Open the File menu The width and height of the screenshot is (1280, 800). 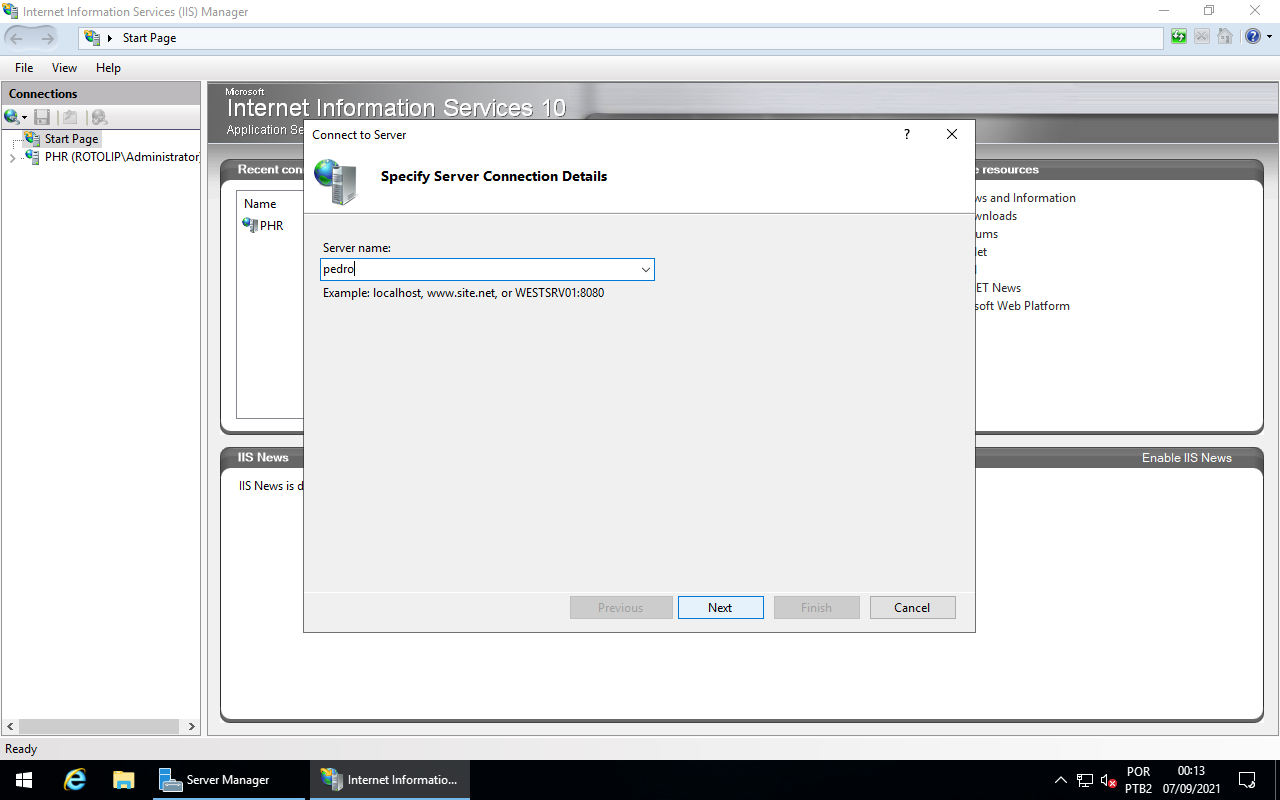(x=23, y=67)
